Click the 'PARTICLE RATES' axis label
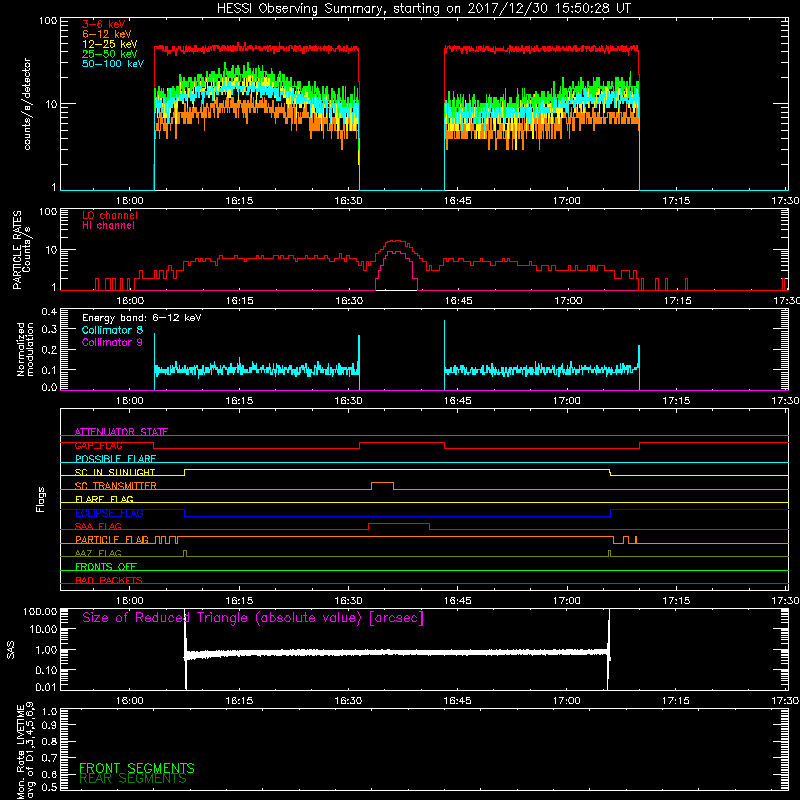Screen dimensions: 800x800 (x=17, y=250)
